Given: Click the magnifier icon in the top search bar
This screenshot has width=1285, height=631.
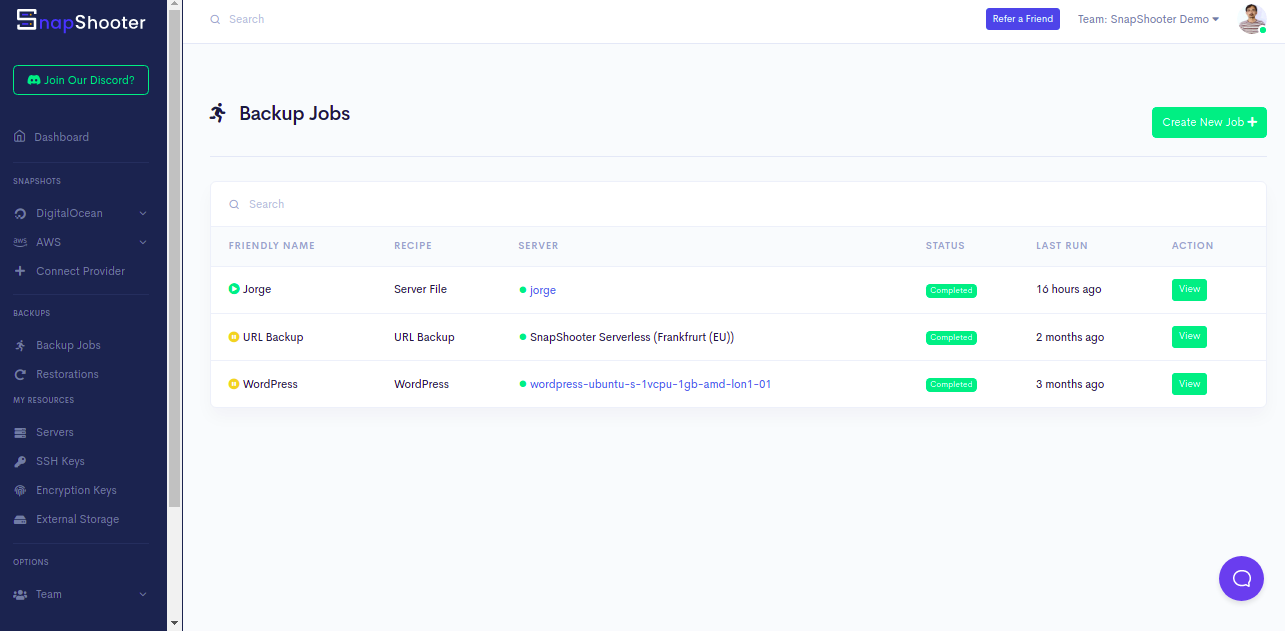Looking at the screenshot, I should 215,19.
